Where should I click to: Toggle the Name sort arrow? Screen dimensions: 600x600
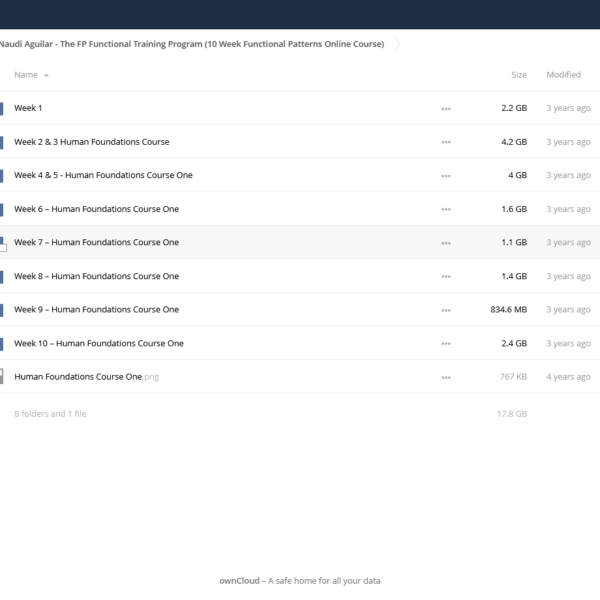[46, 75]
